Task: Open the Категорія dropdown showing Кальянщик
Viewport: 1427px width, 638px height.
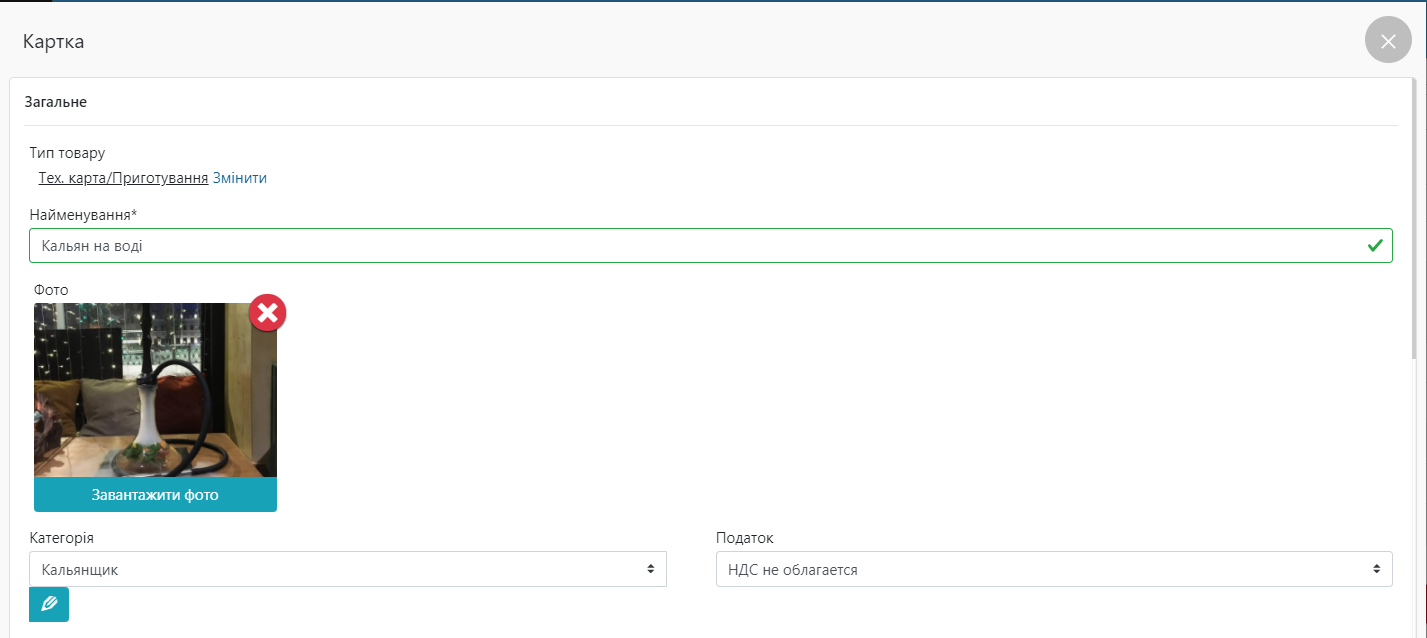Action: (348, 569)
